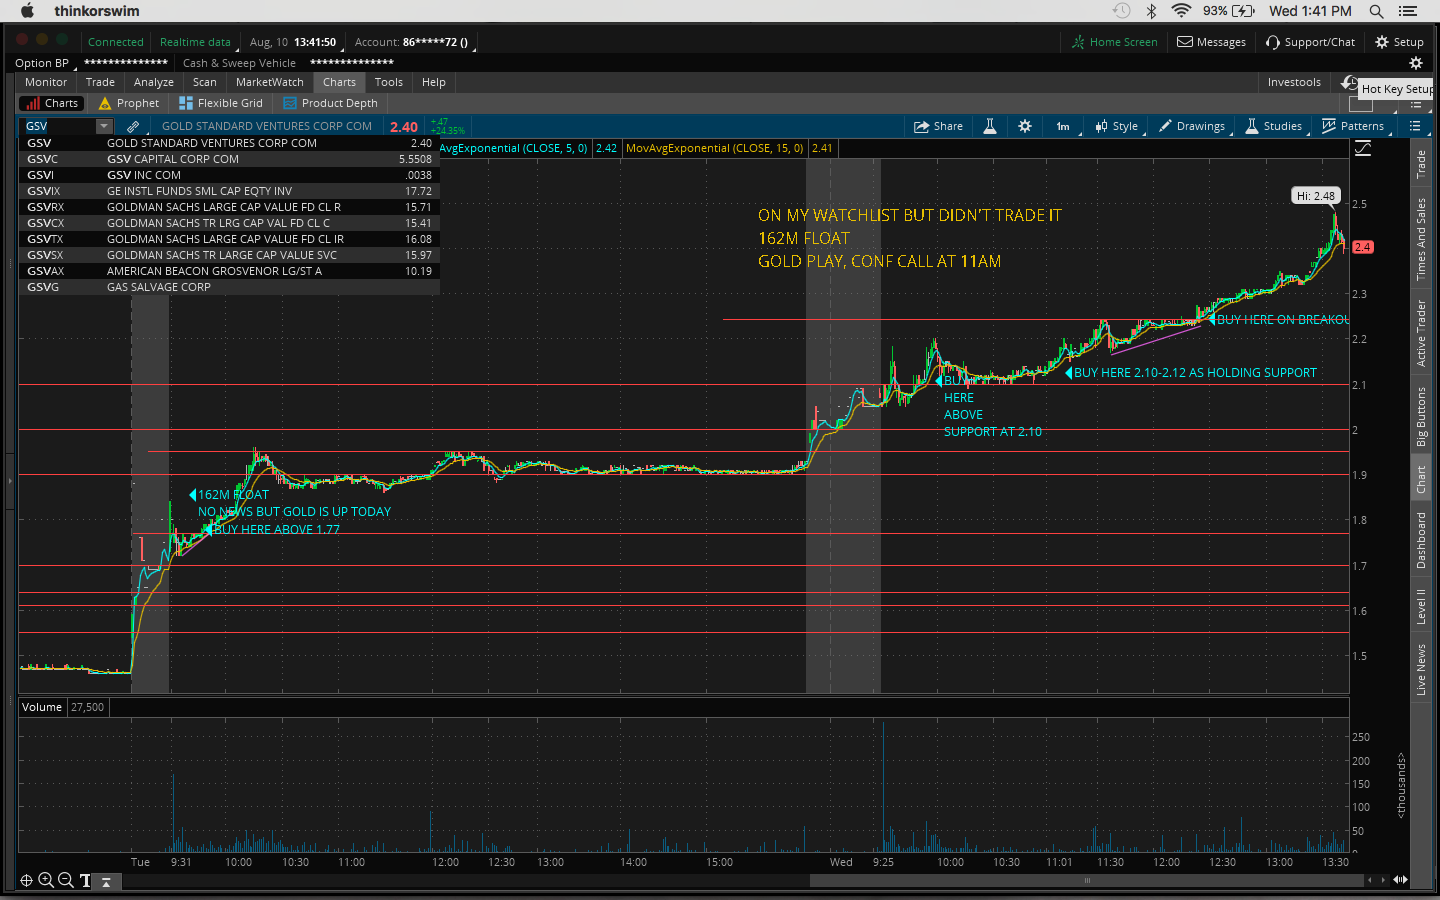
Task: Click the zoom in magnifier icon
Action: pyautogui.click(x=46, y=881)
